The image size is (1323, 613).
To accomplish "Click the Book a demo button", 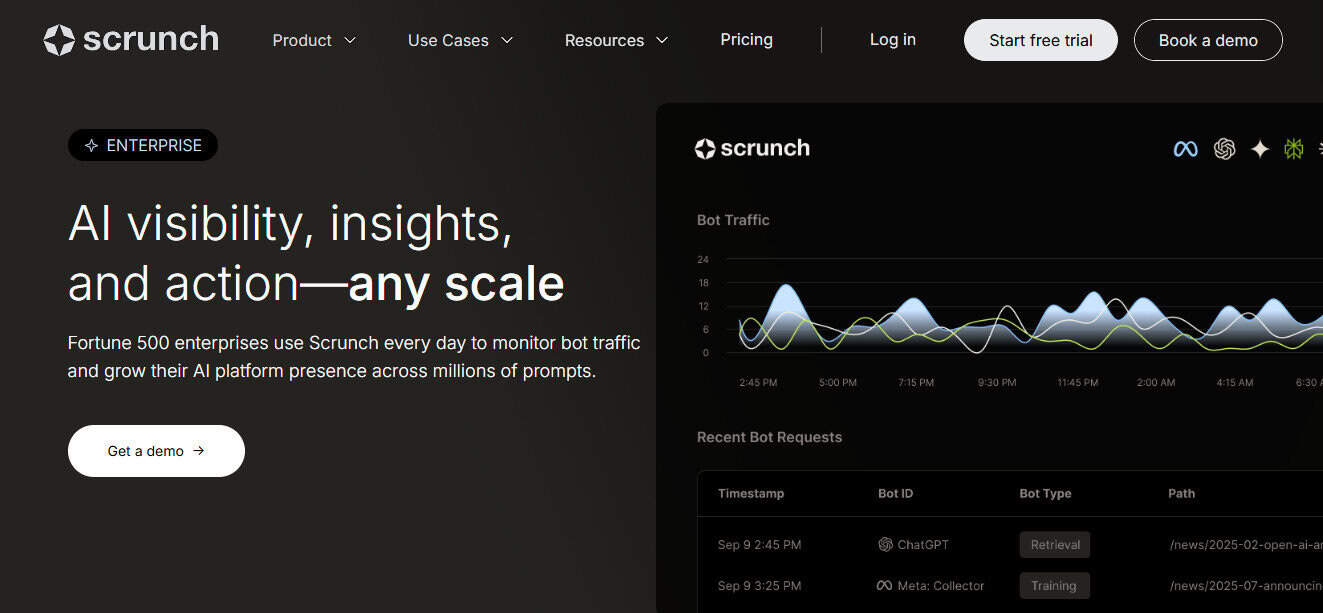I will [x=1207, y=40].
